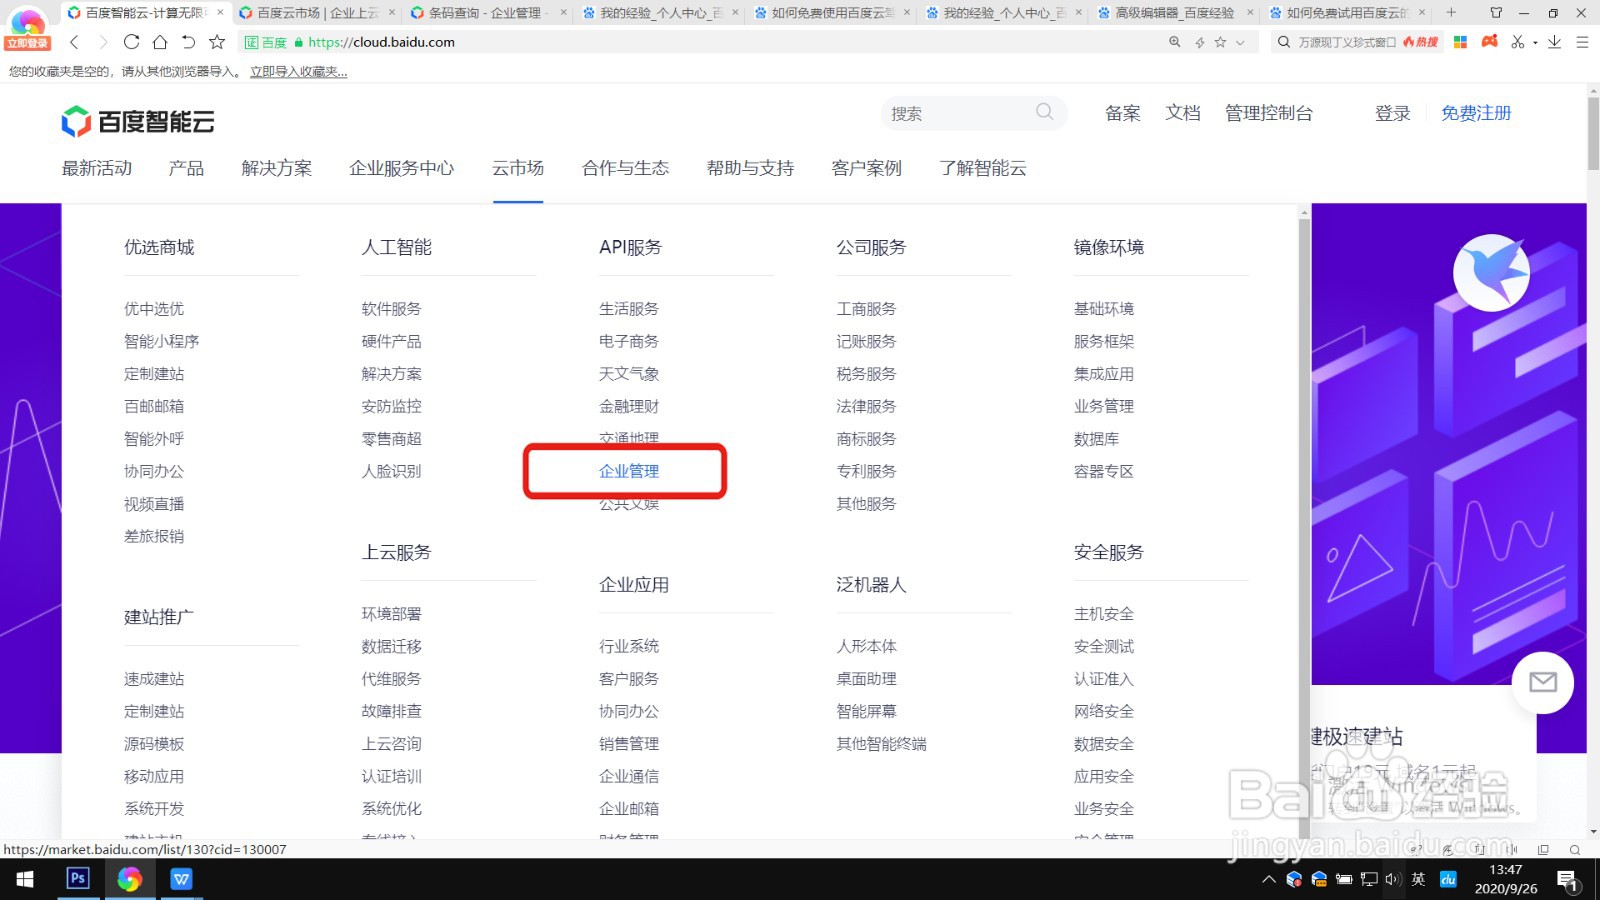
Task: Open the 帮助与支持 navigation menu
Action: click(x=748, y=168)
